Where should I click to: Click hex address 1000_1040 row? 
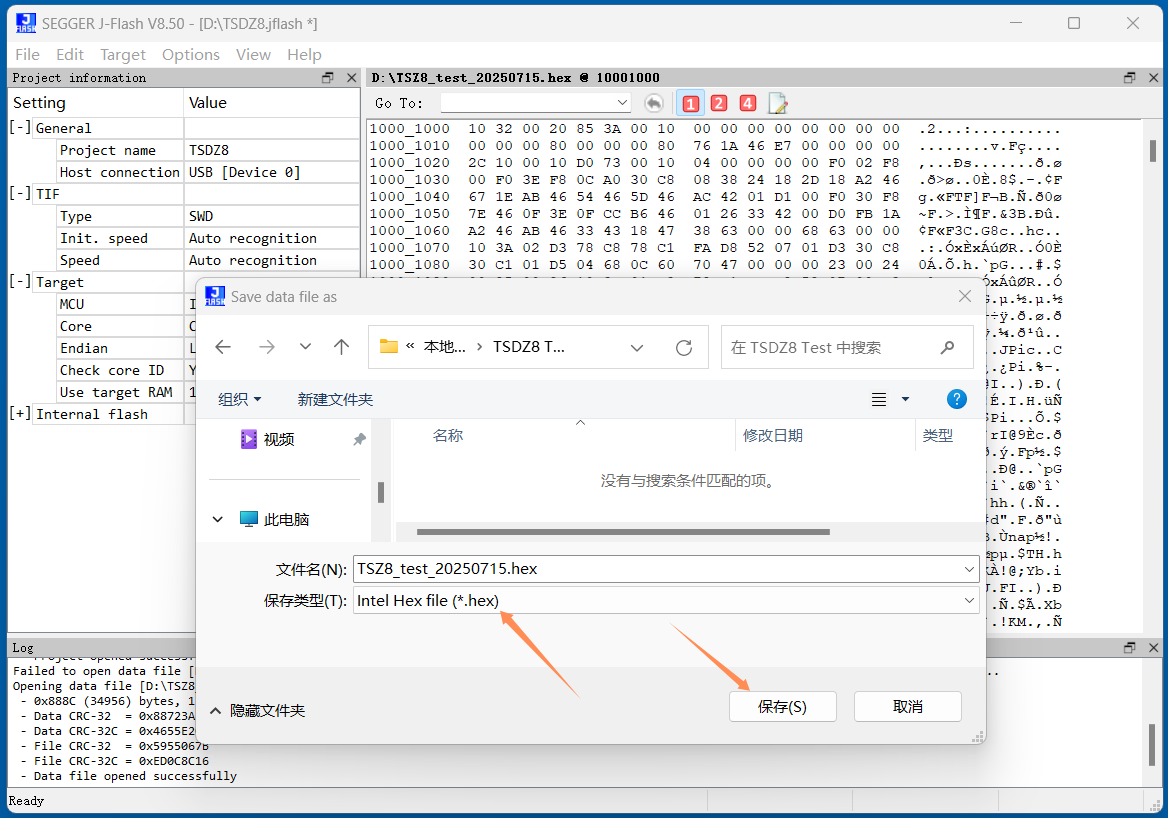pos(715,197)
